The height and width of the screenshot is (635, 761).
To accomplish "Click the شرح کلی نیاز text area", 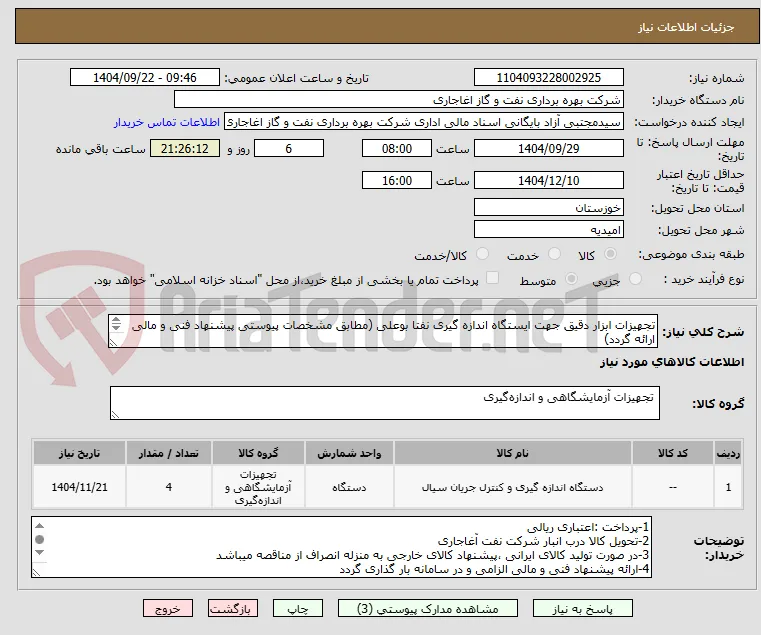I will [383, 331].
